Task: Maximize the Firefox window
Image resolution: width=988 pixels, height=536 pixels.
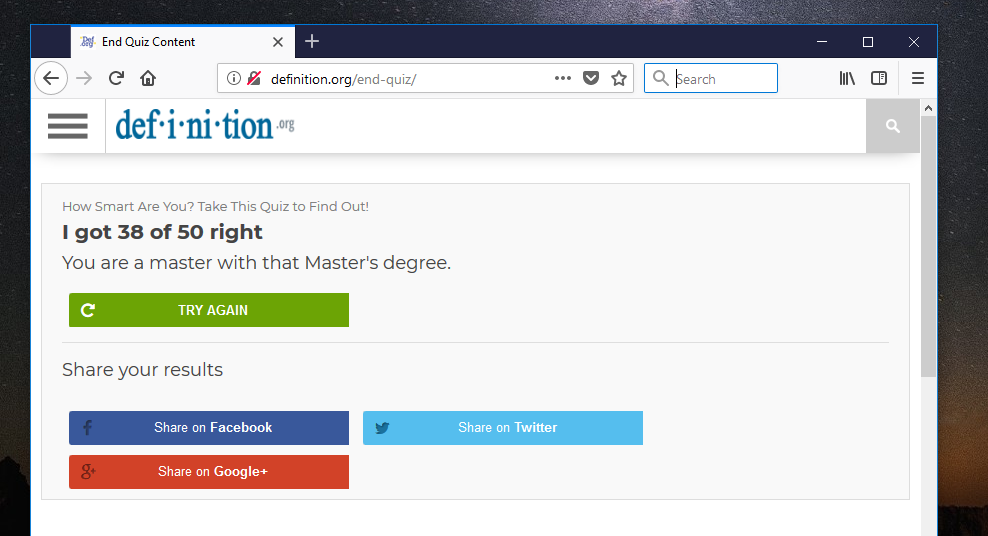Action: 868,42
